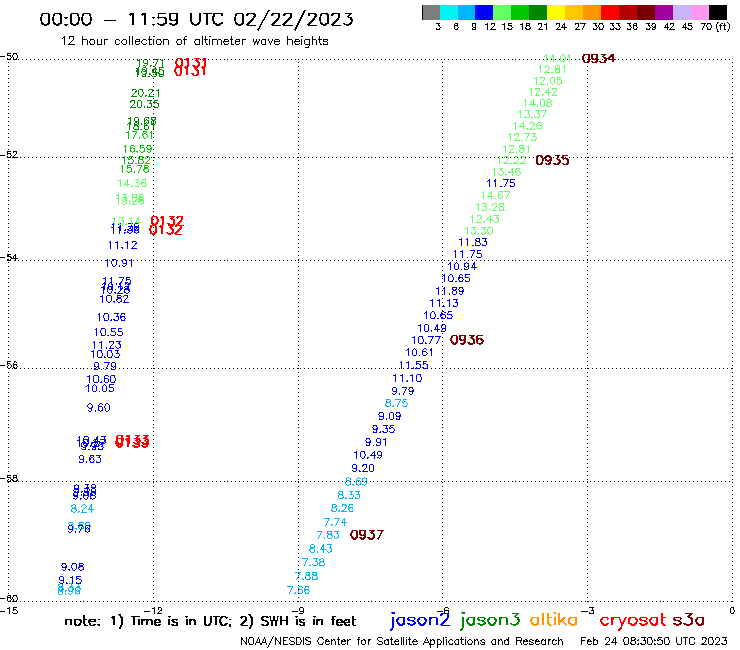Click wave height value 11.12

coord(123,245)
